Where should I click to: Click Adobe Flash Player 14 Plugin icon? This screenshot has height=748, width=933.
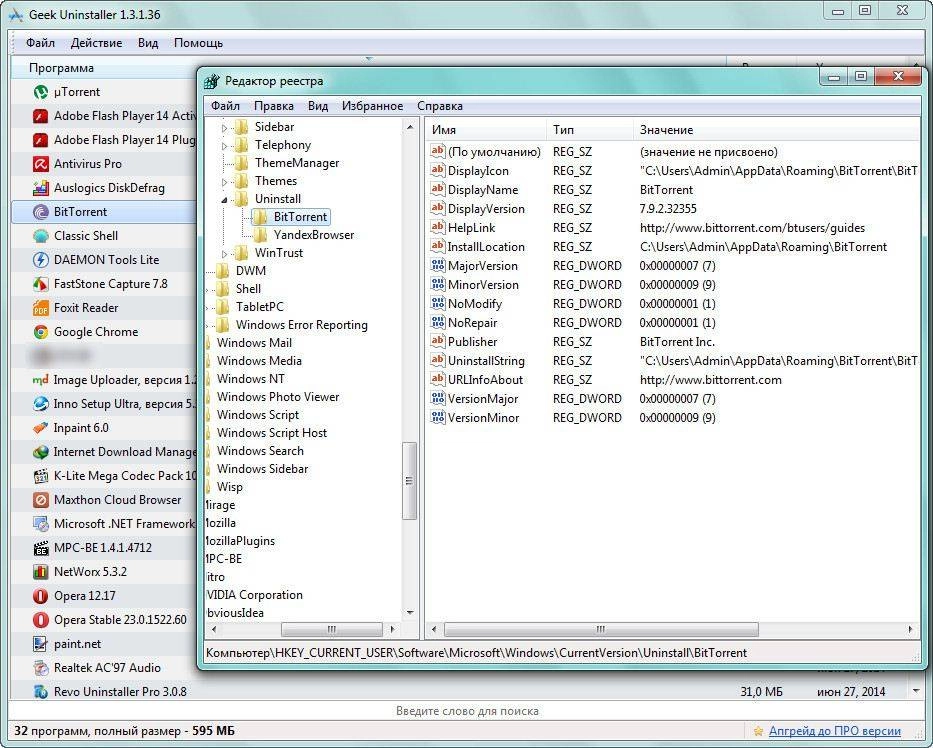pyautogui.click(x=40, y=140)
